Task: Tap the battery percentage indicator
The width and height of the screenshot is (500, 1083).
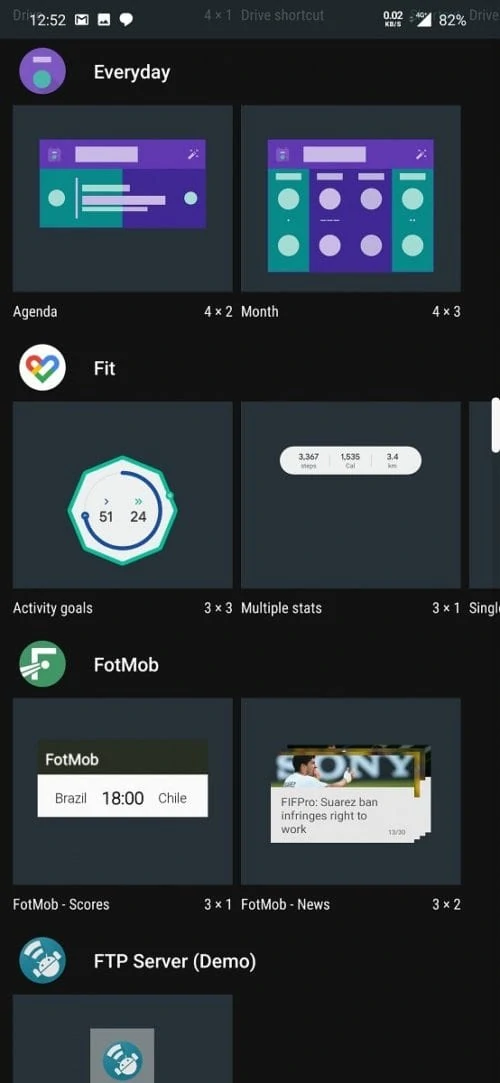Action: [452, 20]
